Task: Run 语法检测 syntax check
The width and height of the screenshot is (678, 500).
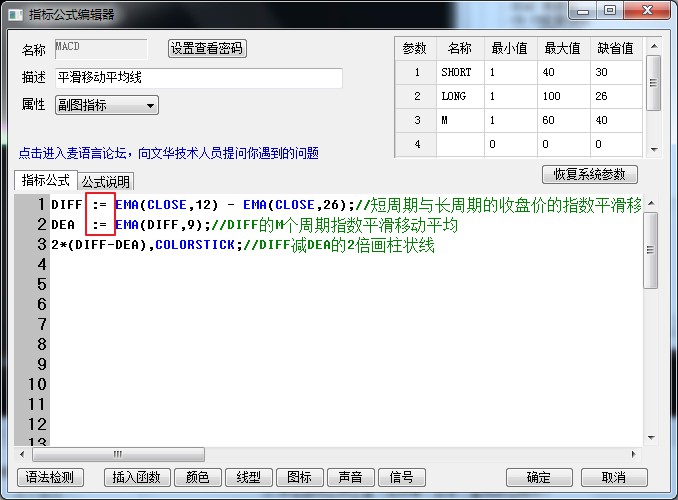Action: 50,477
